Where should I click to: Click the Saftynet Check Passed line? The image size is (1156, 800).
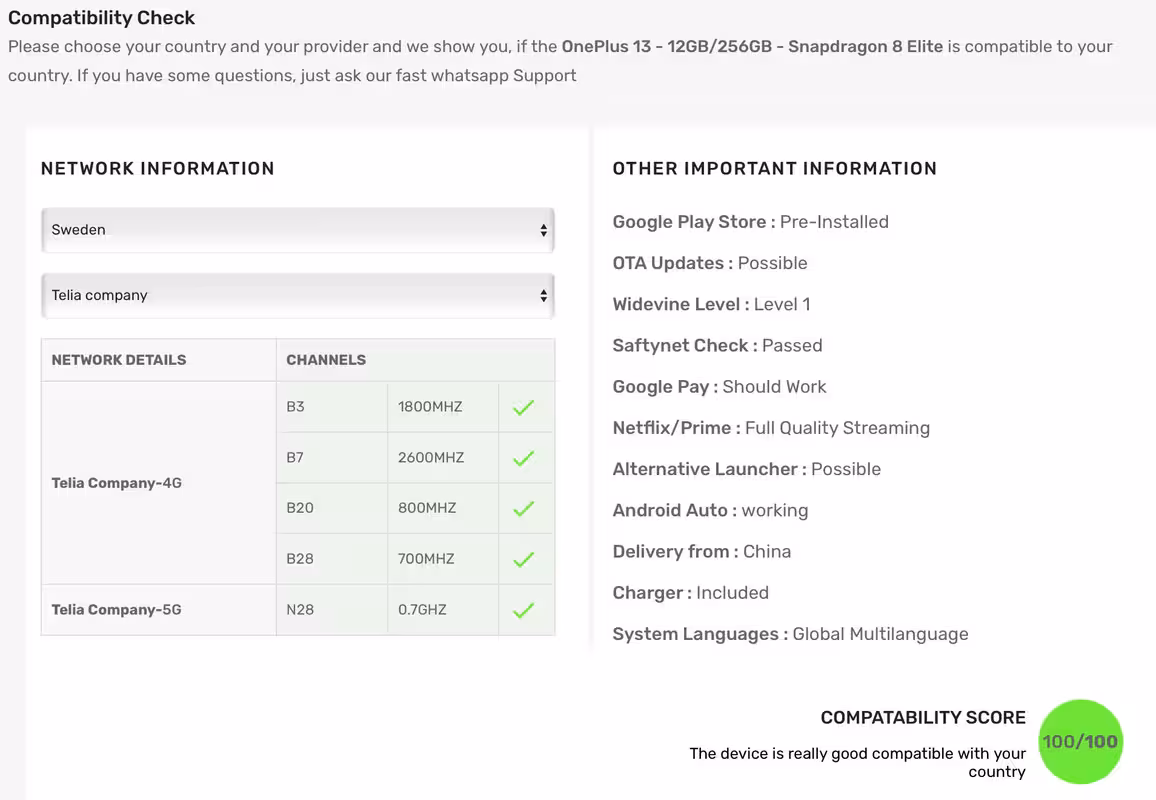717,346
